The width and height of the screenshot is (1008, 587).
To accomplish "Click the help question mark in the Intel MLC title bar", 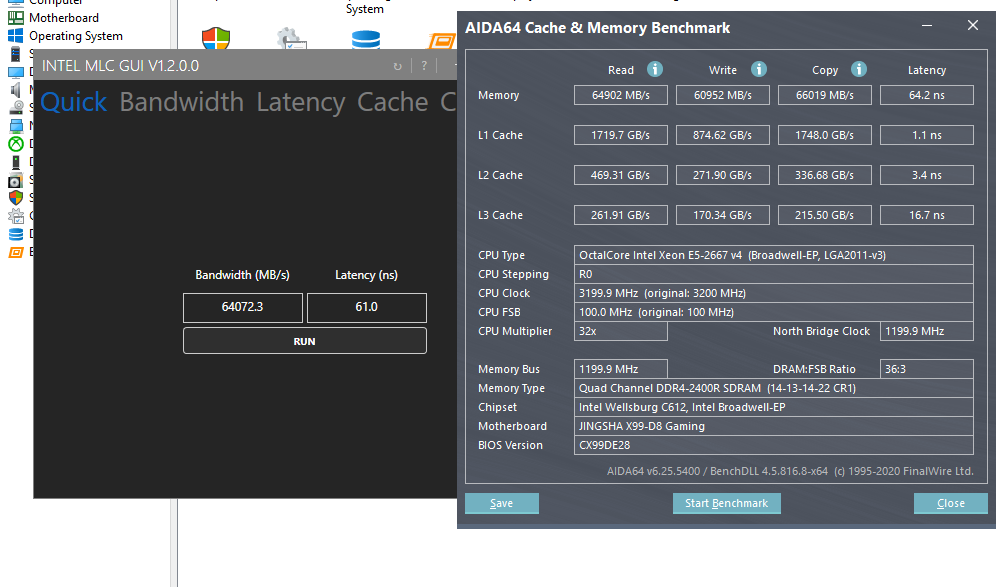I will [x=424, y=66].
